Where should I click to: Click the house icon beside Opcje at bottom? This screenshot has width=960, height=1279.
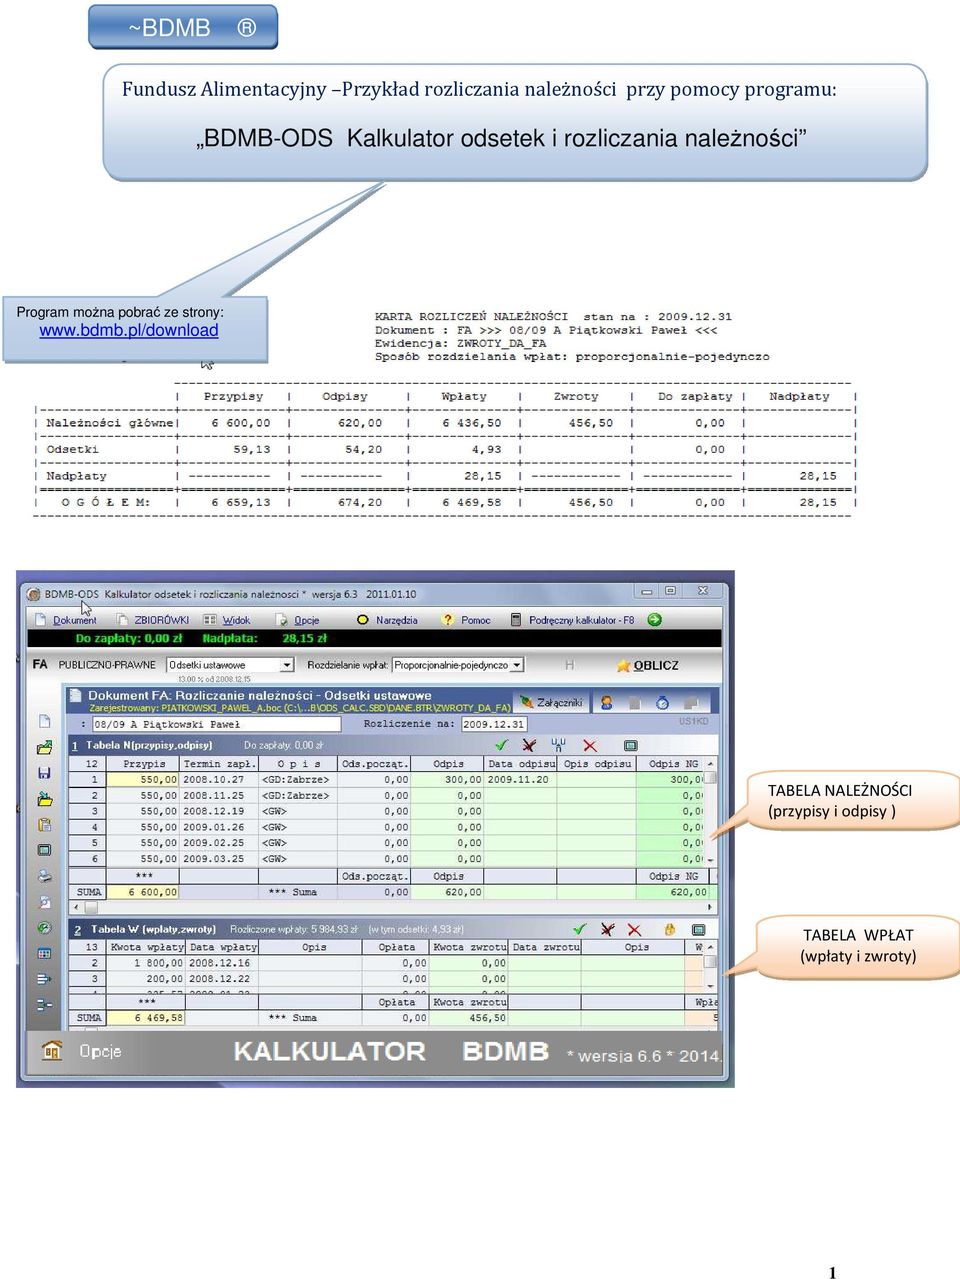pyautogui.click(x=52, y=1050)
